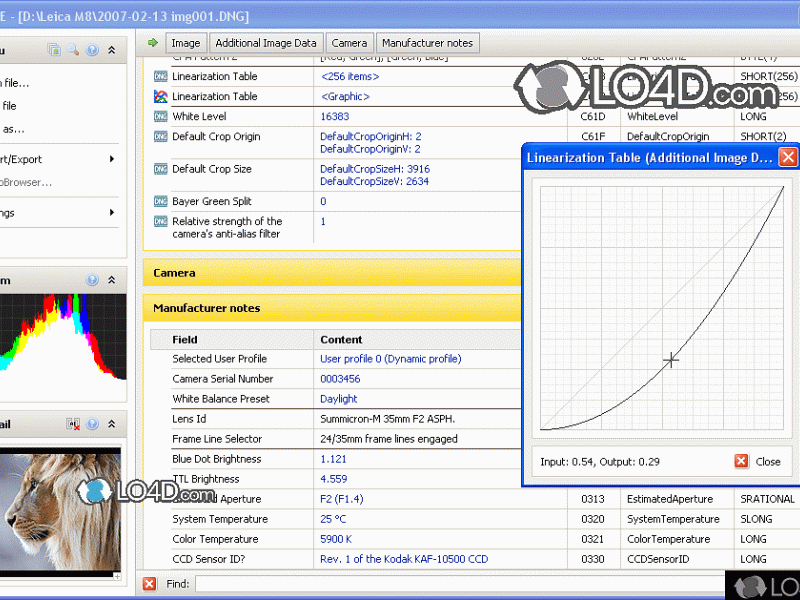
Task: Click the Field column header
Action: click(x=185, y=340)
